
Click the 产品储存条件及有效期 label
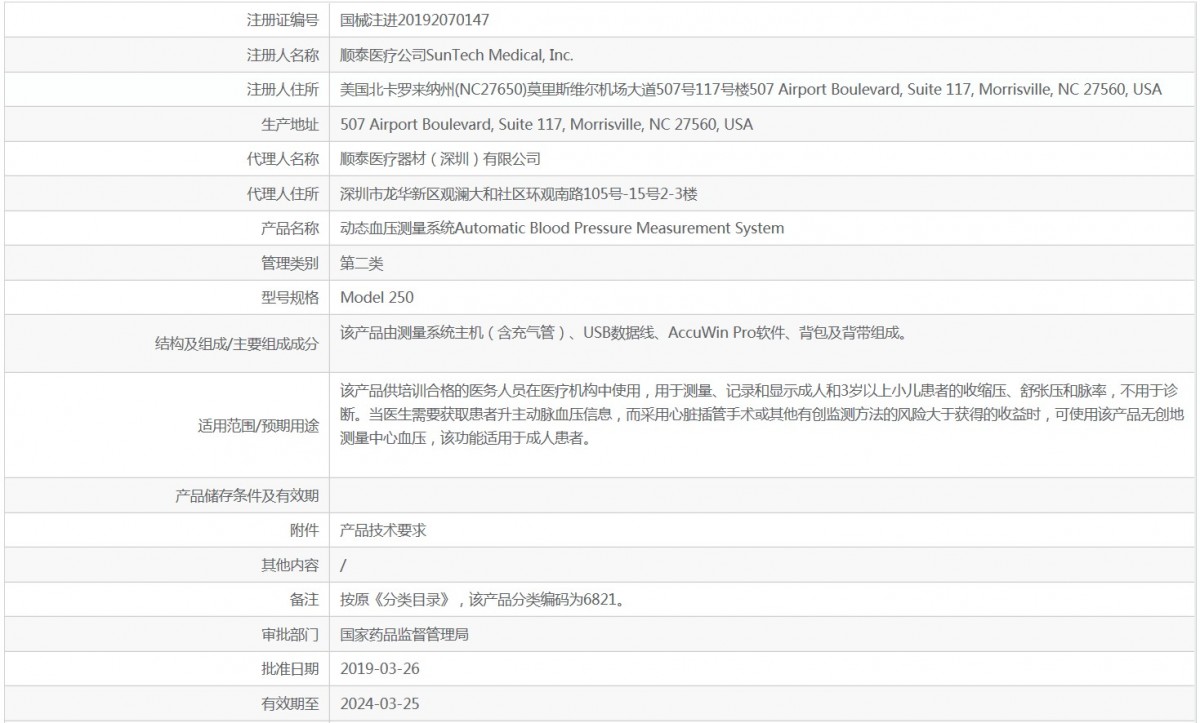247,496
